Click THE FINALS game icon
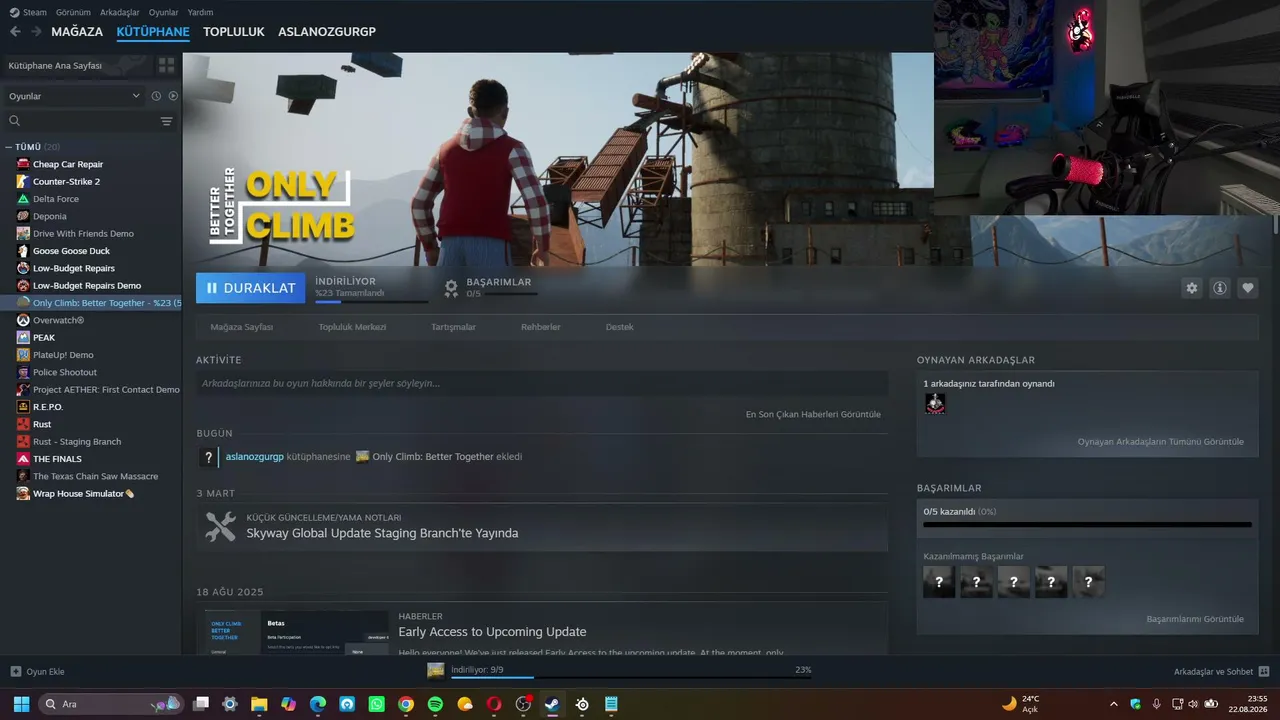This screenshot has height=720, width=1280. (23, 459)
